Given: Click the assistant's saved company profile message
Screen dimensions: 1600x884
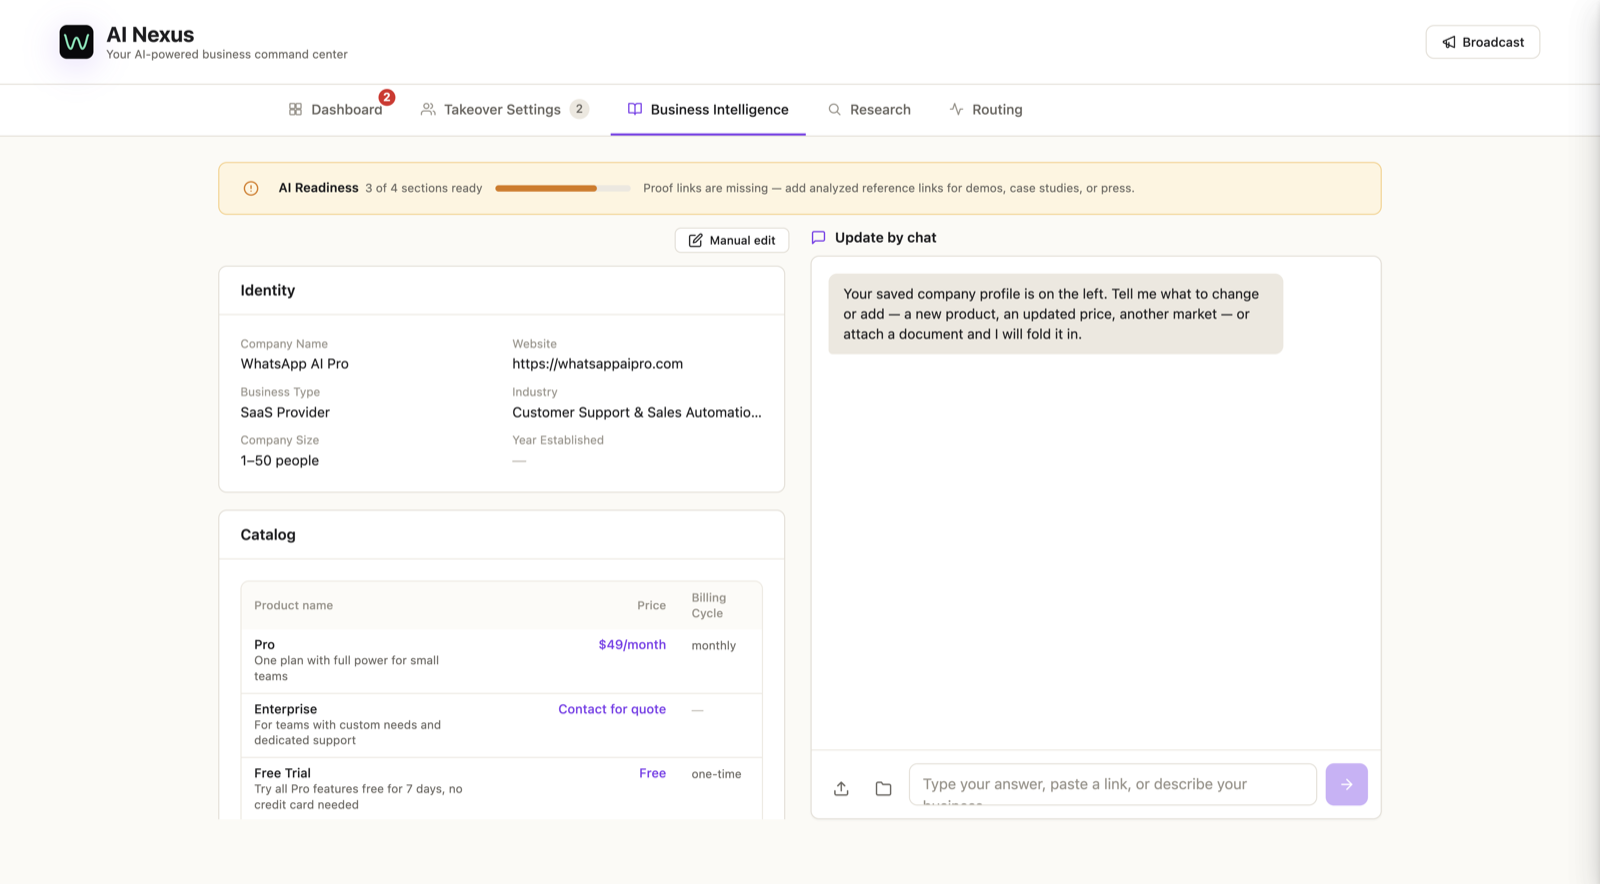Looking at the screenshot, I should pos(1055,314).
